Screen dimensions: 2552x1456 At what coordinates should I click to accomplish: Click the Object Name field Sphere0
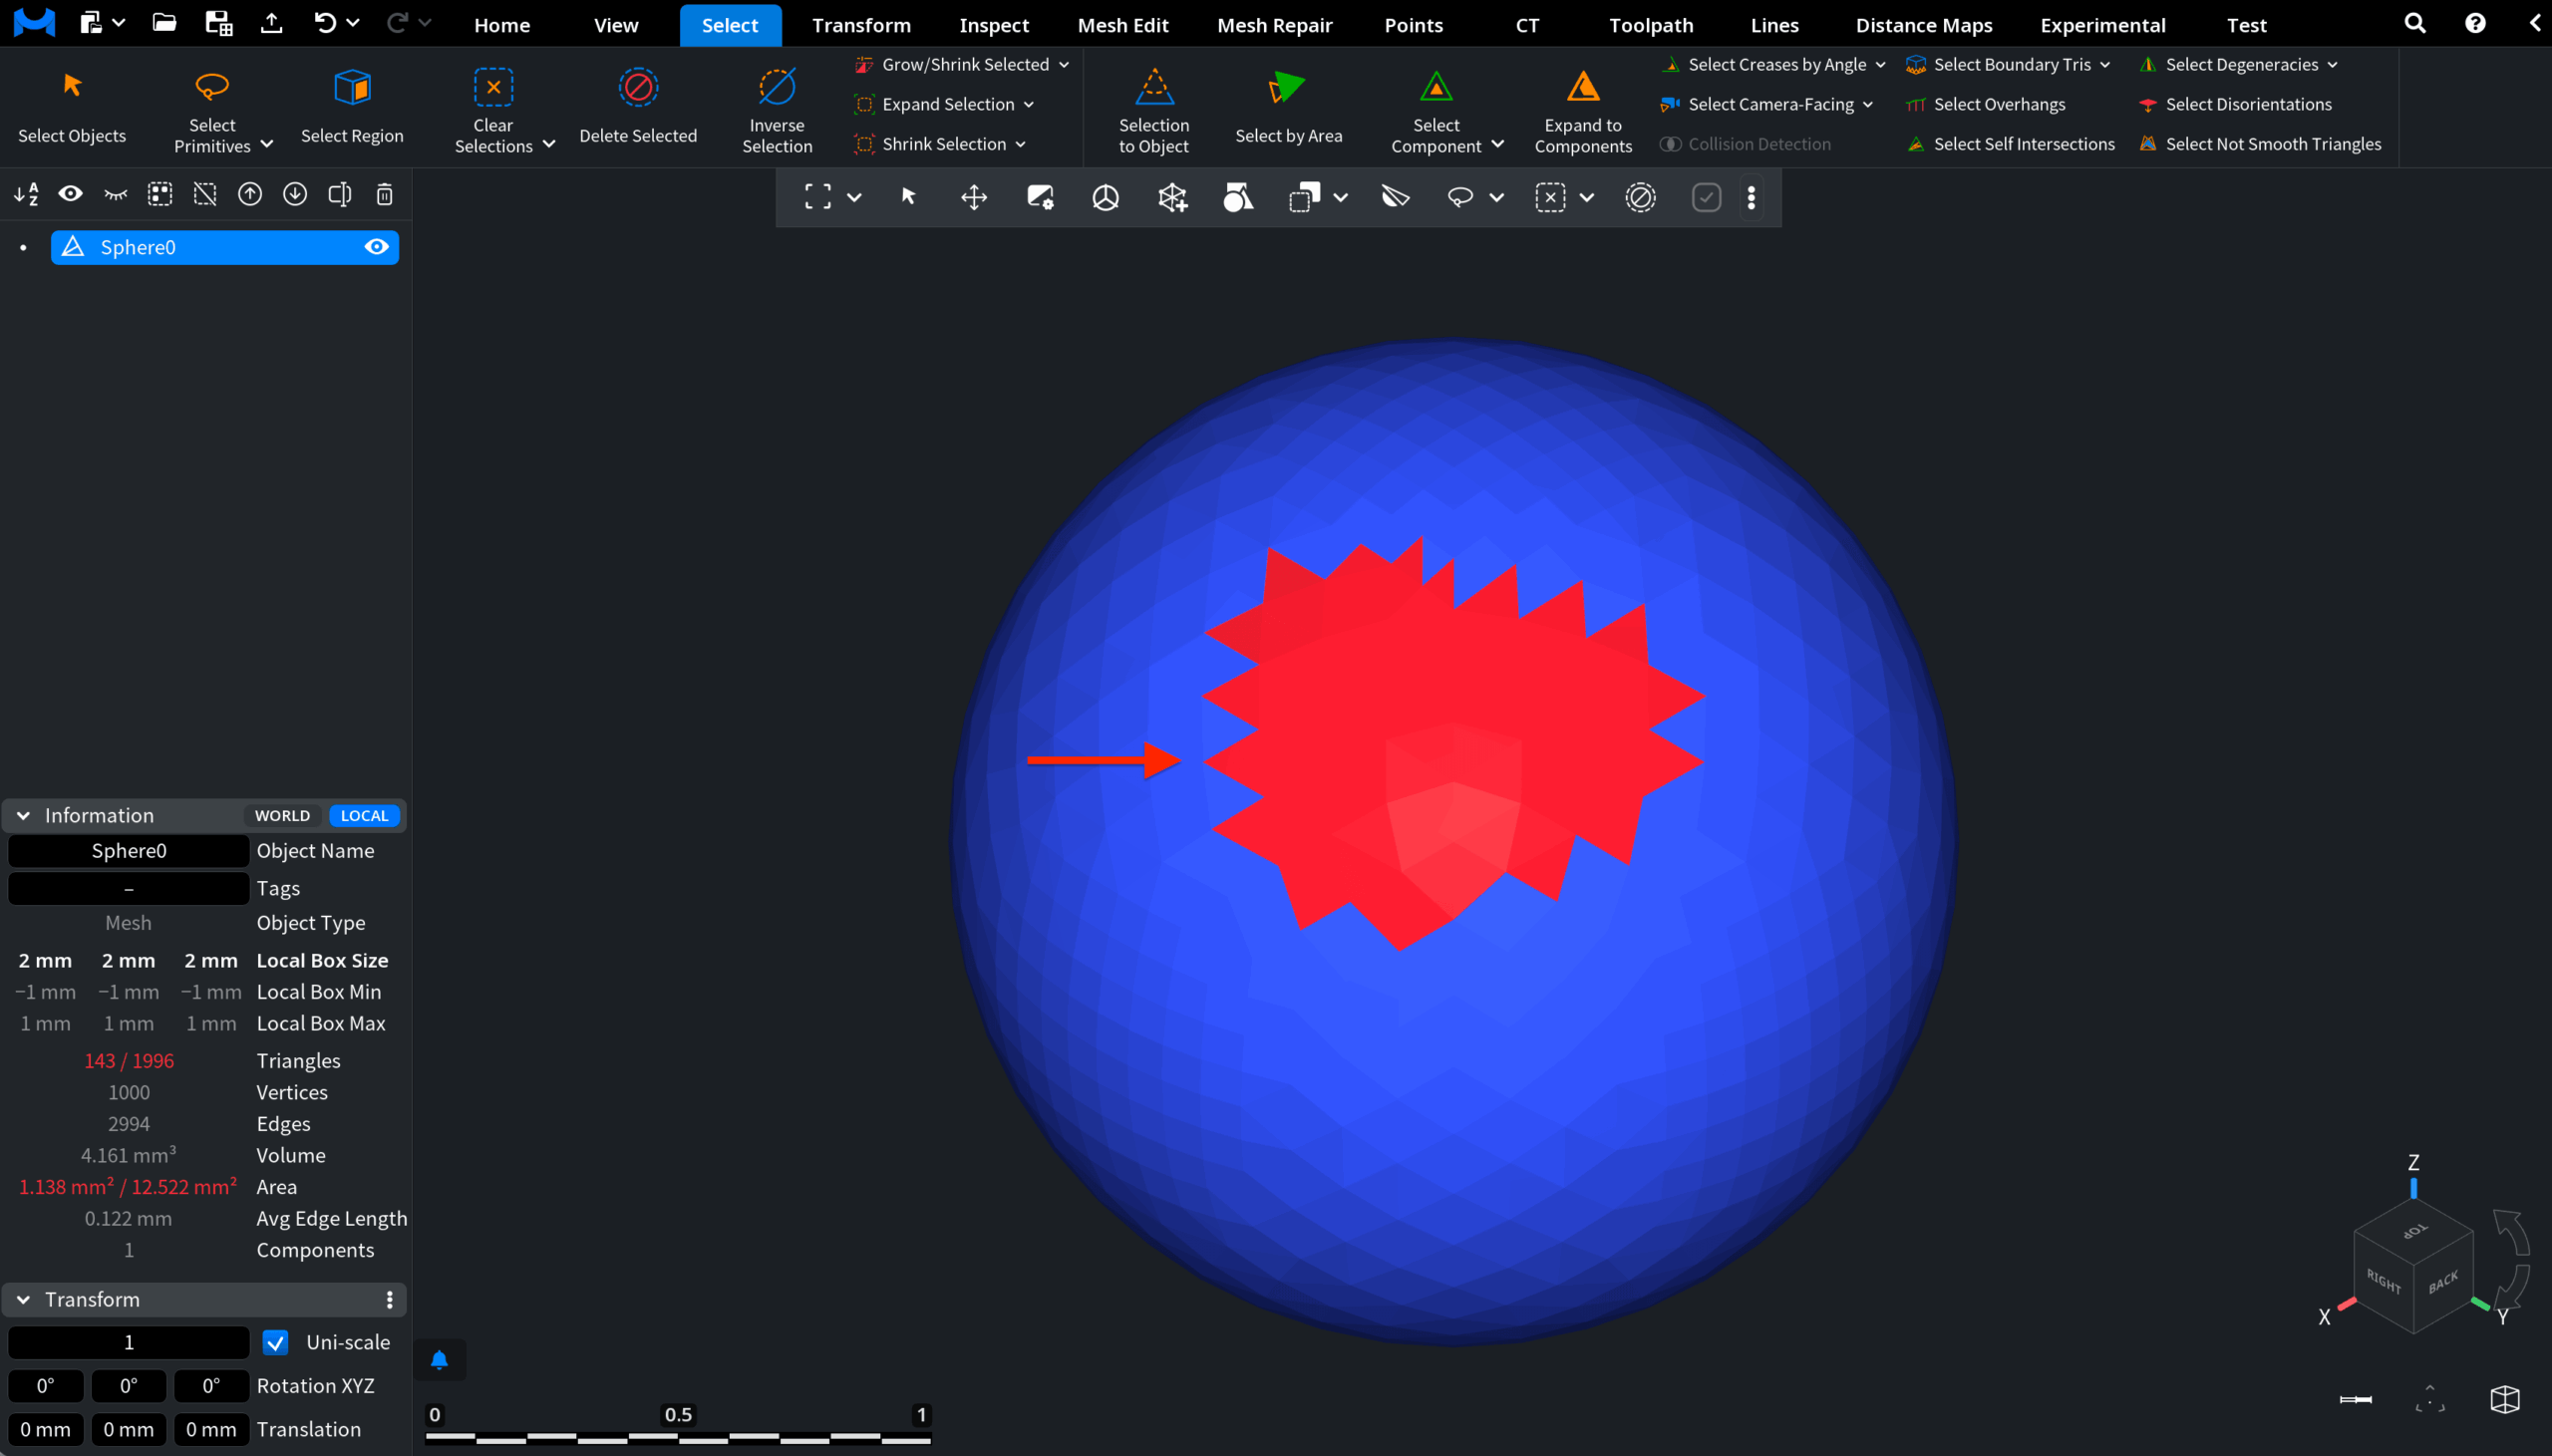tap(129, 850)
